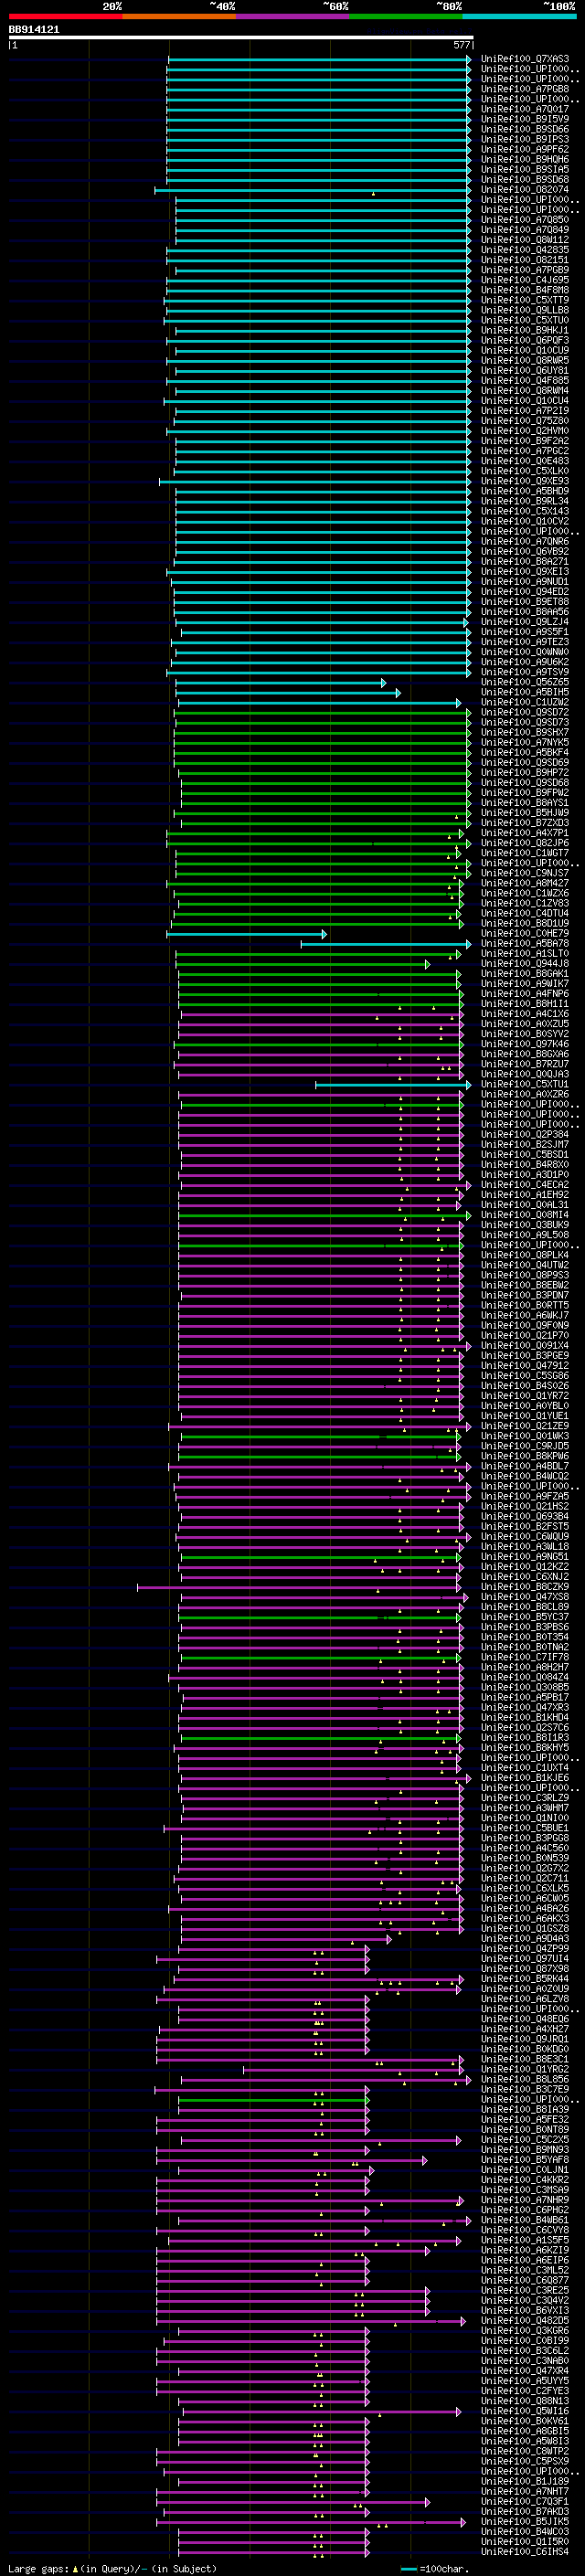Open hit UniRef100_B9SD66
Screen dimensions: 585x2576
[525, 129]
